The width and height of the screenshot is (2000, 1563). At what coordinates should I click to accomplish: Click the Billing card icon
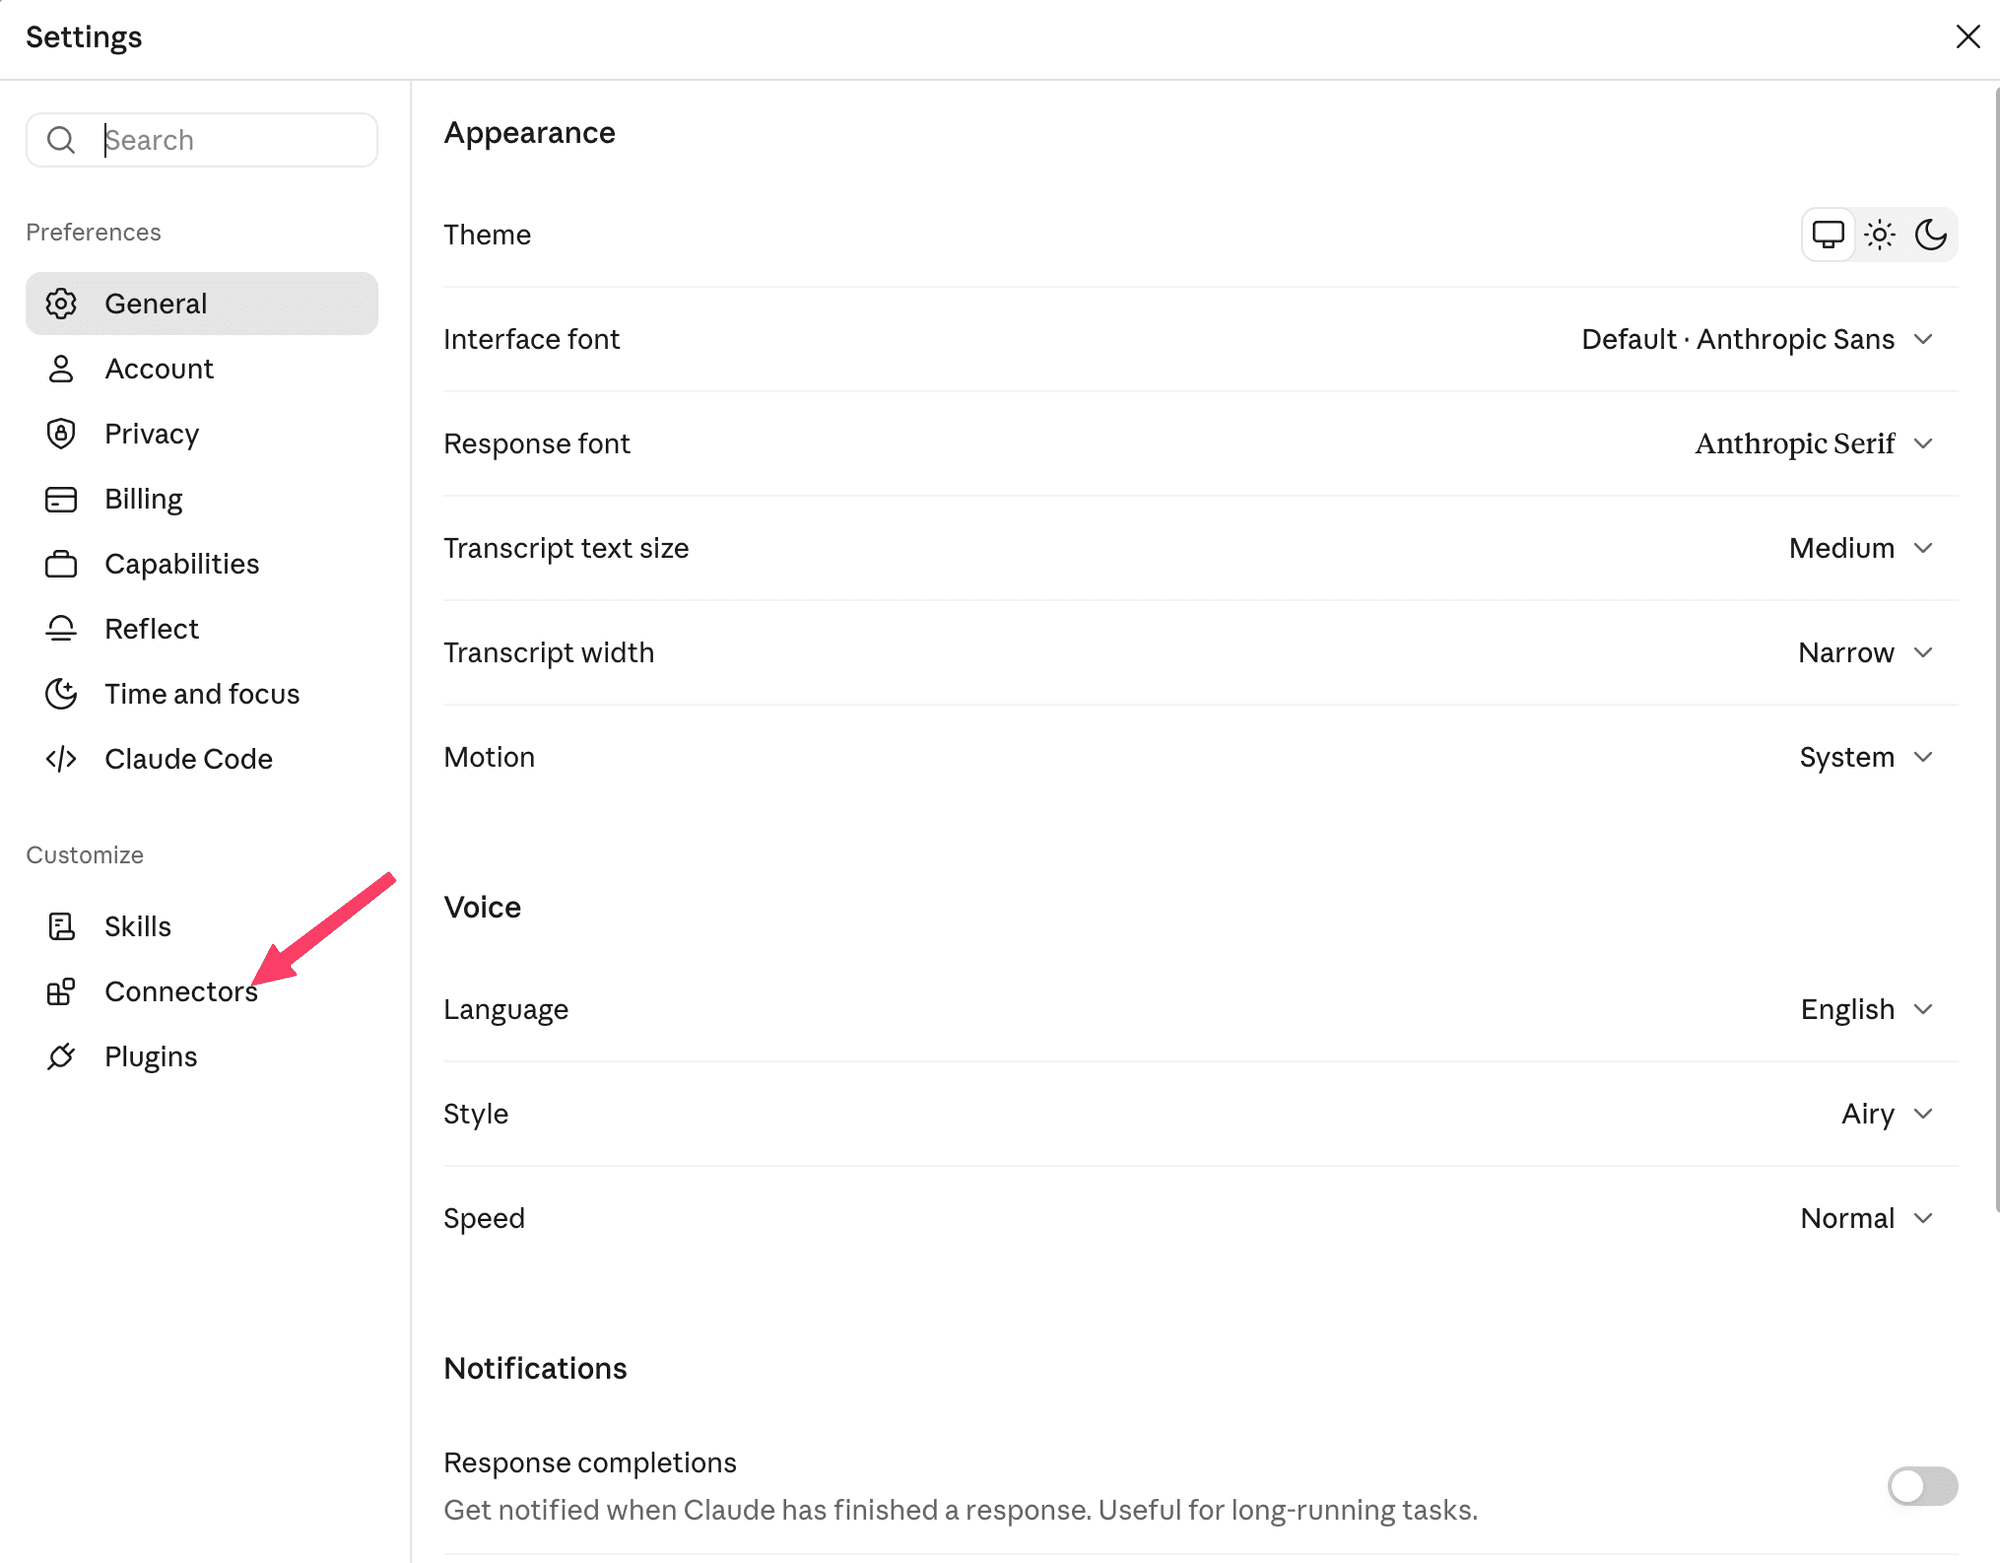61,499
